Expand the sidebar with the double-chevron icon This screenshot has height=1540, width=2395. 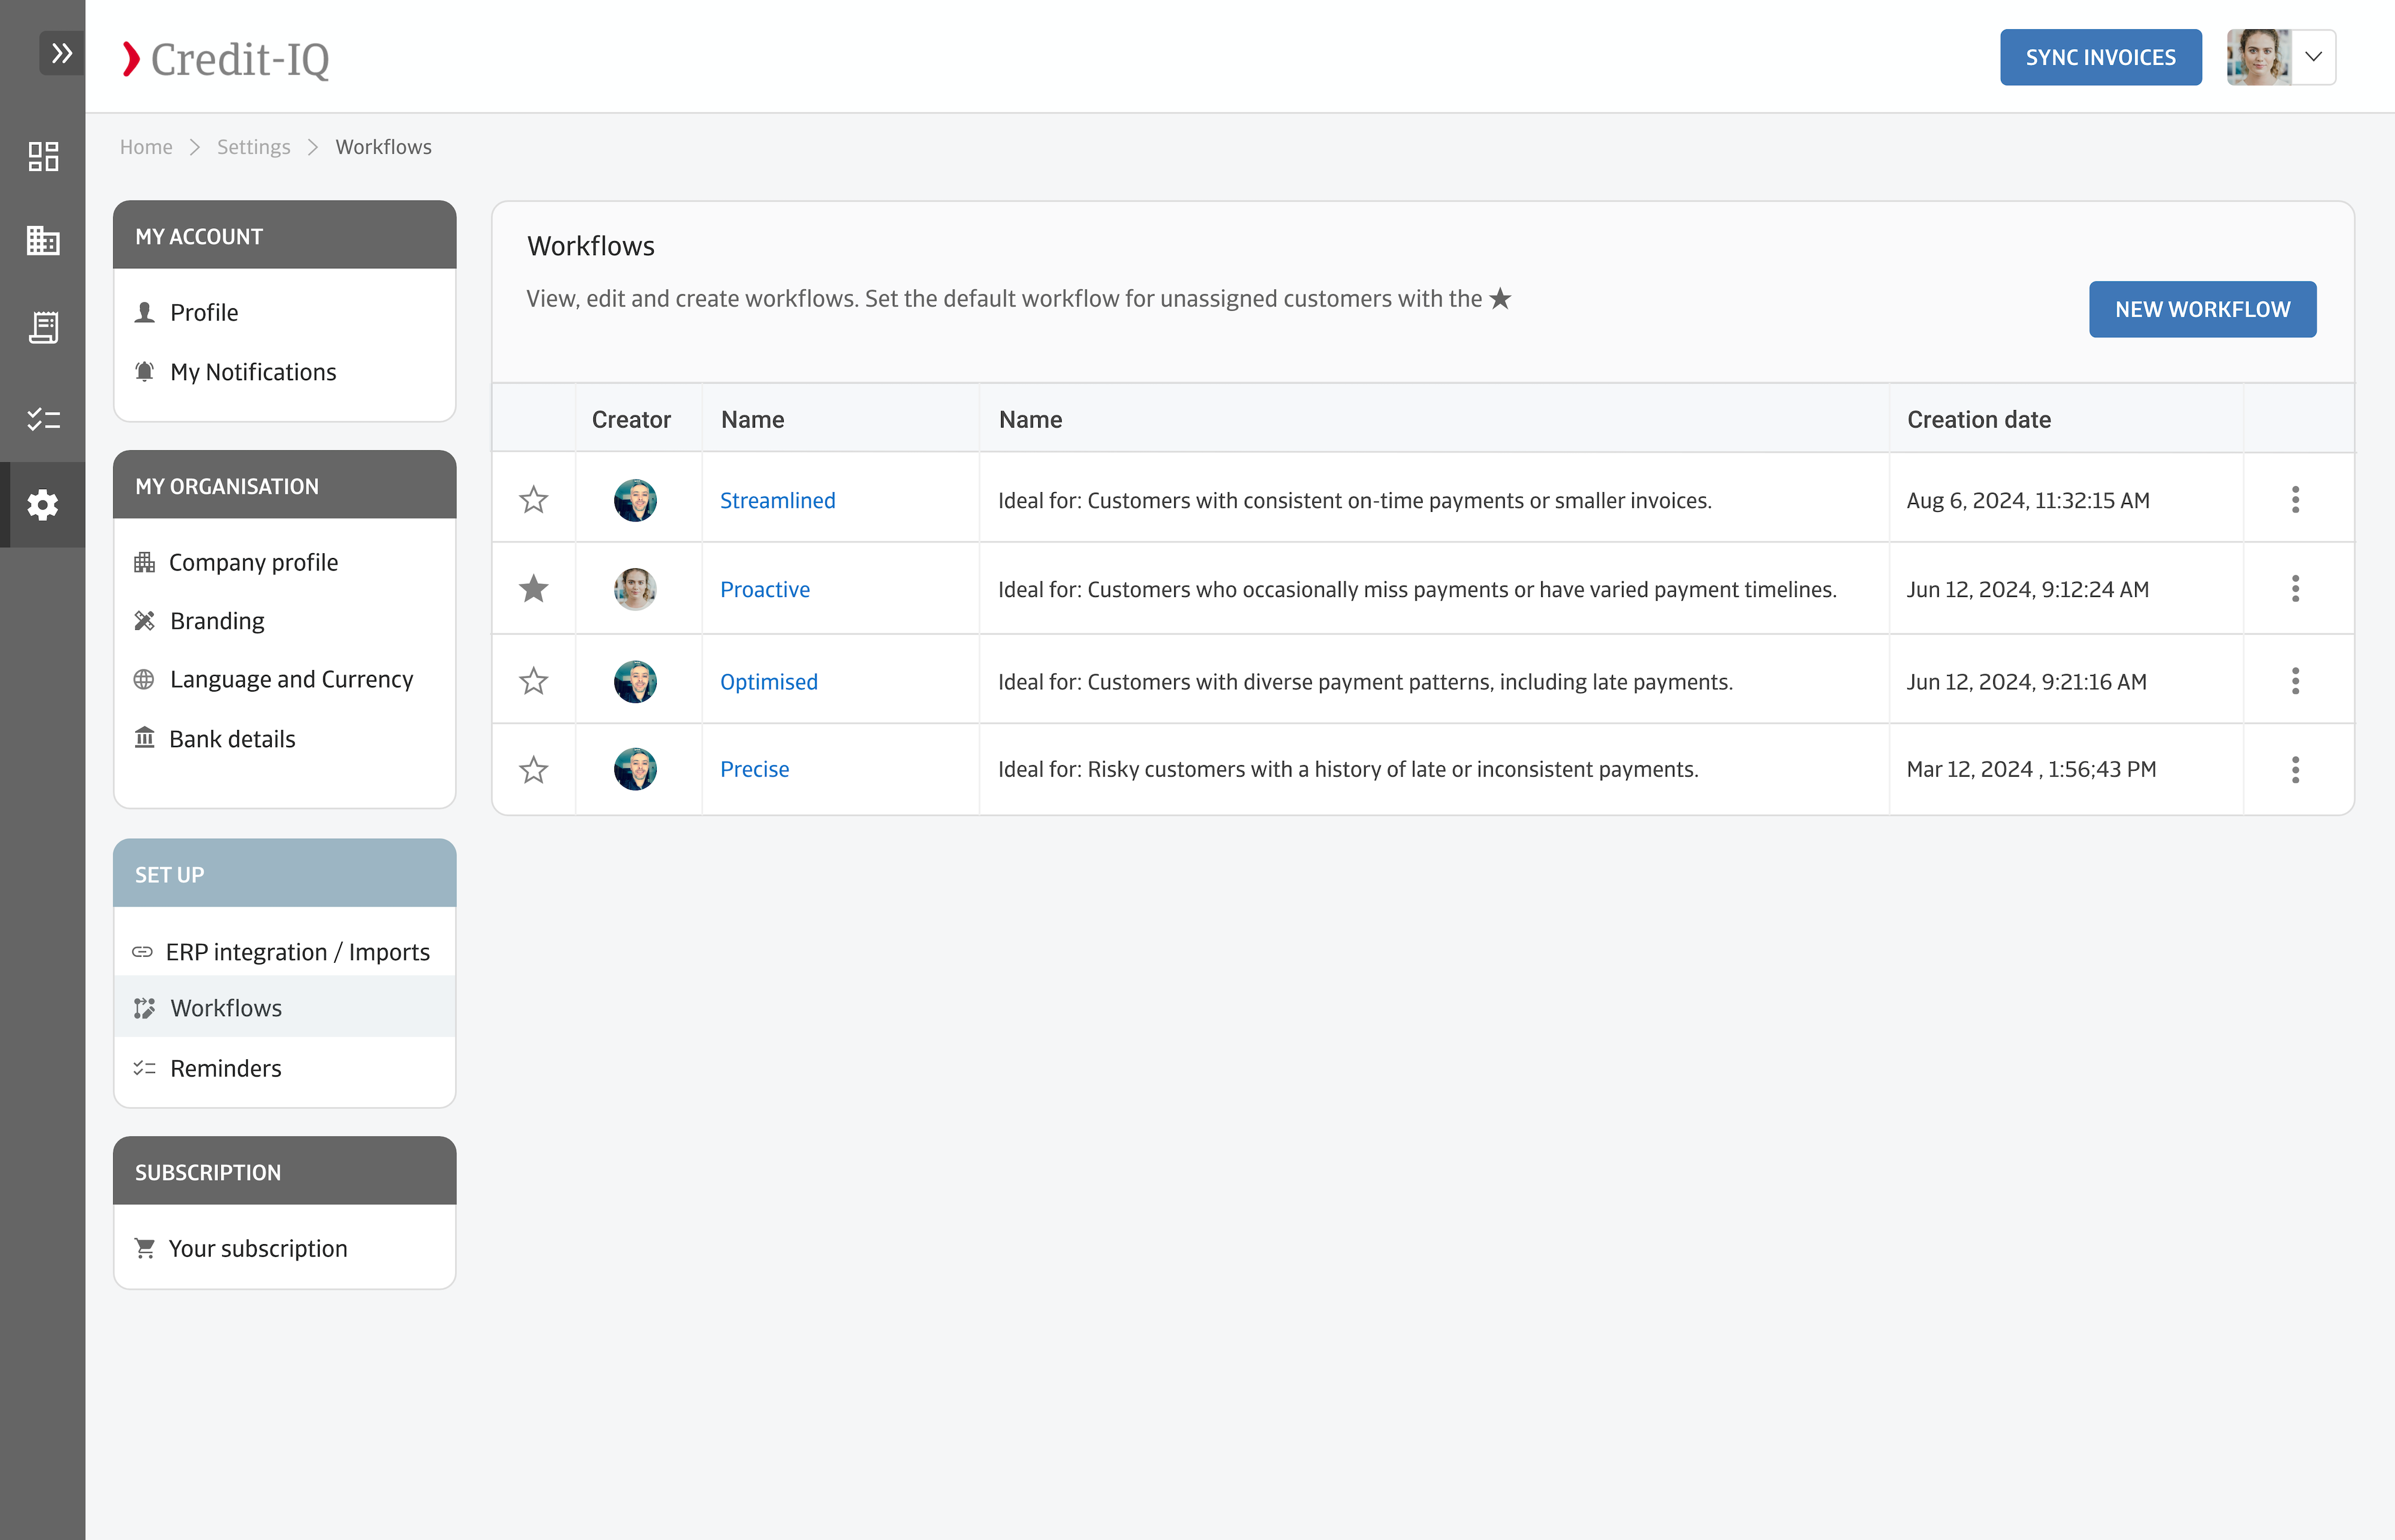coord(61,53)
